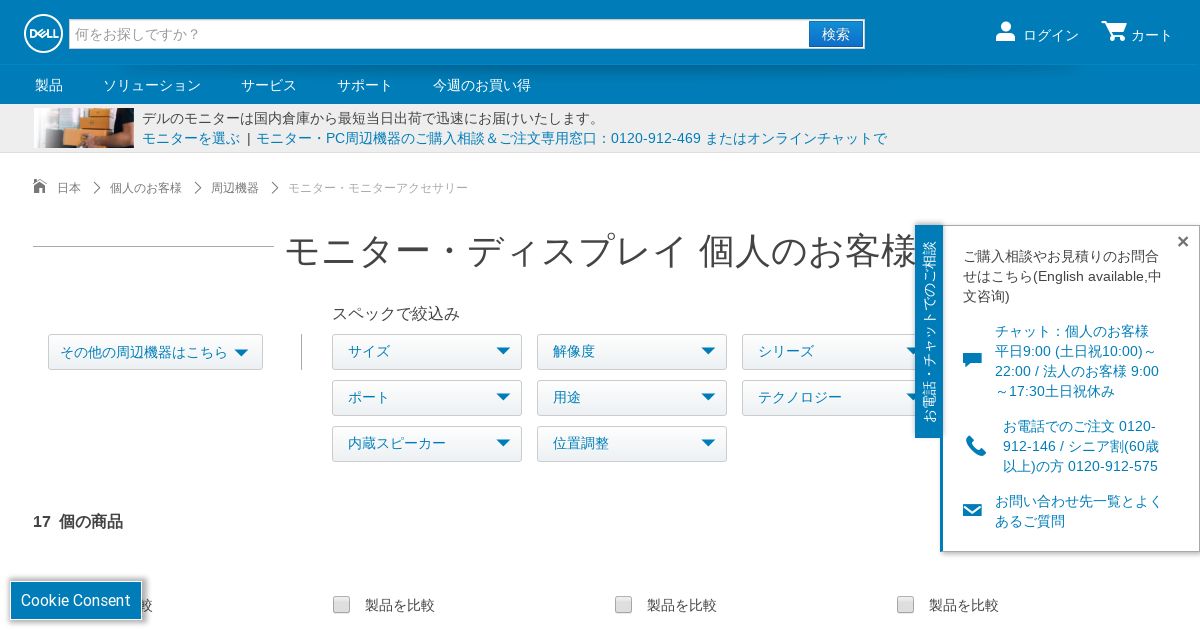Open chat for 個人のお客様 link
The image size is (1200, 630).
(1078, 361)
